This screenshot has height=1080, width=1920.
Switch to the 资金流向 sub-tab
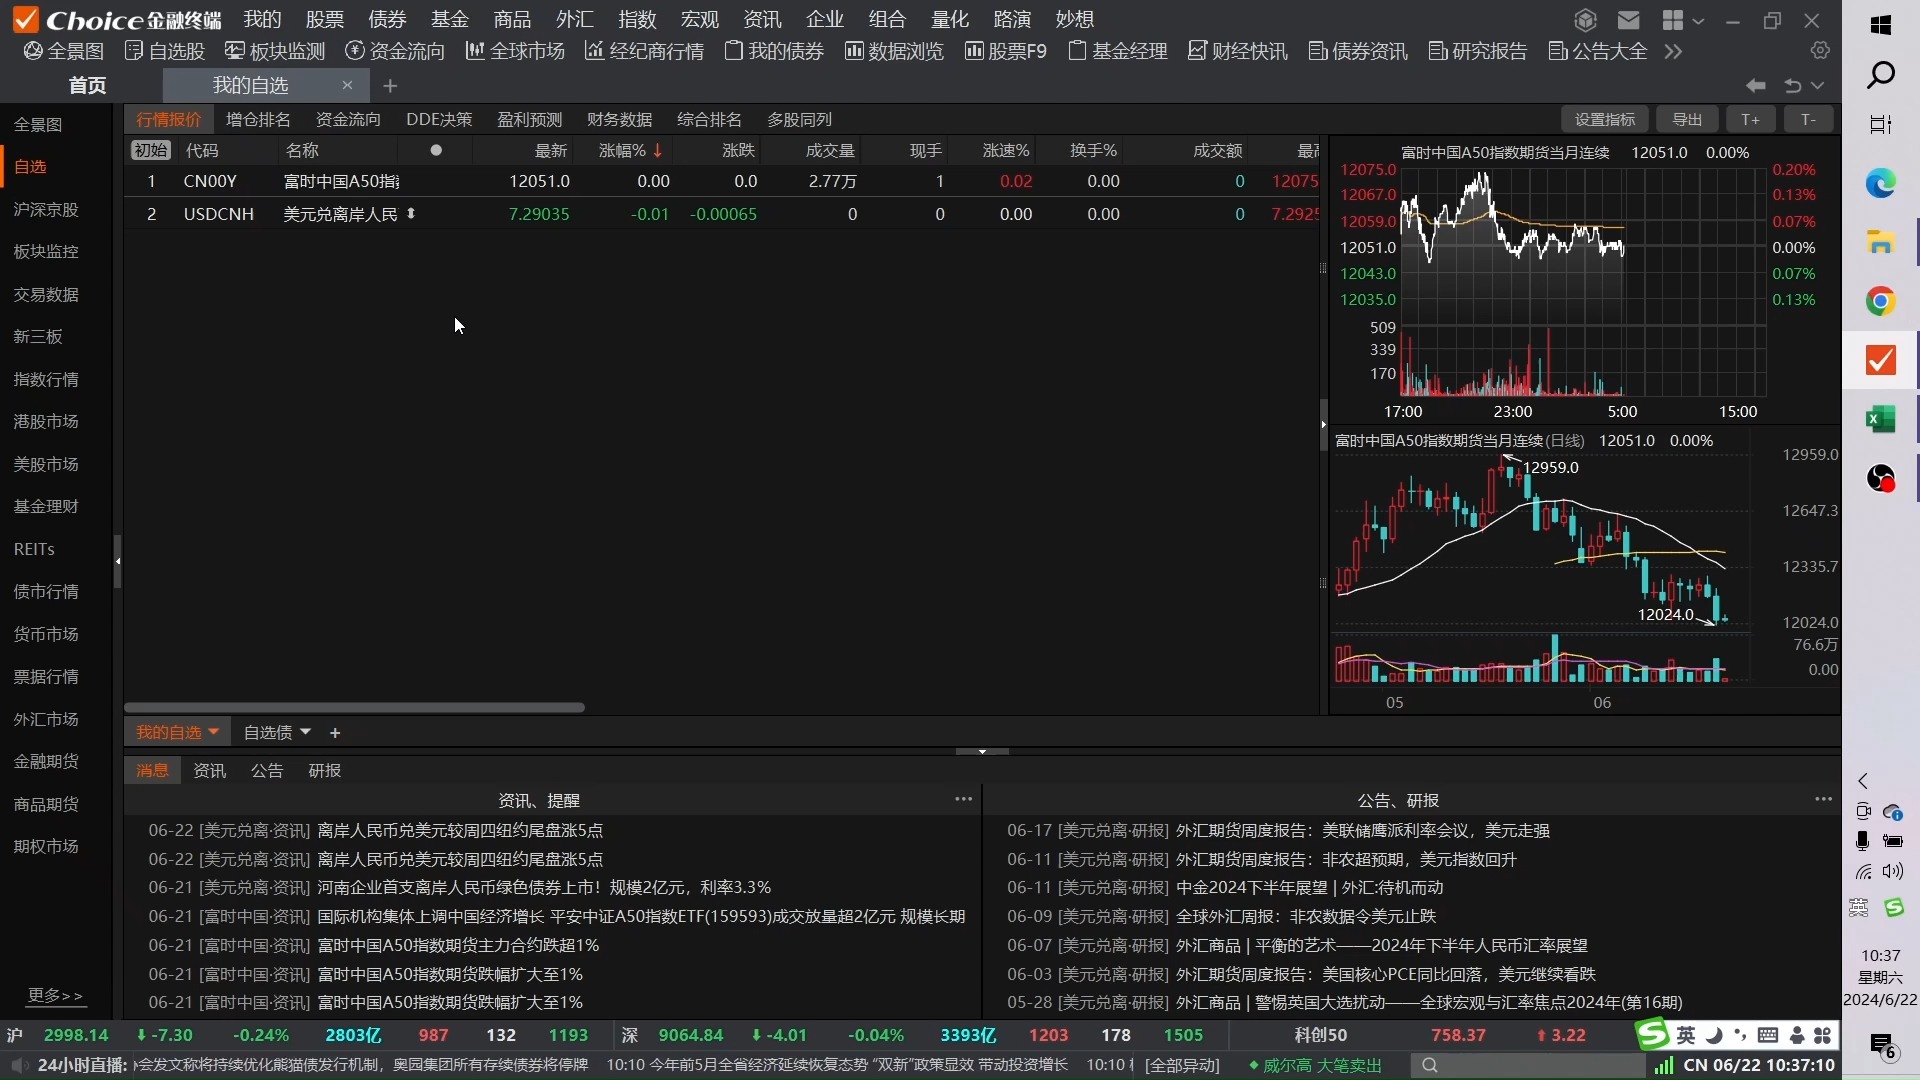(x=348, y=120)
